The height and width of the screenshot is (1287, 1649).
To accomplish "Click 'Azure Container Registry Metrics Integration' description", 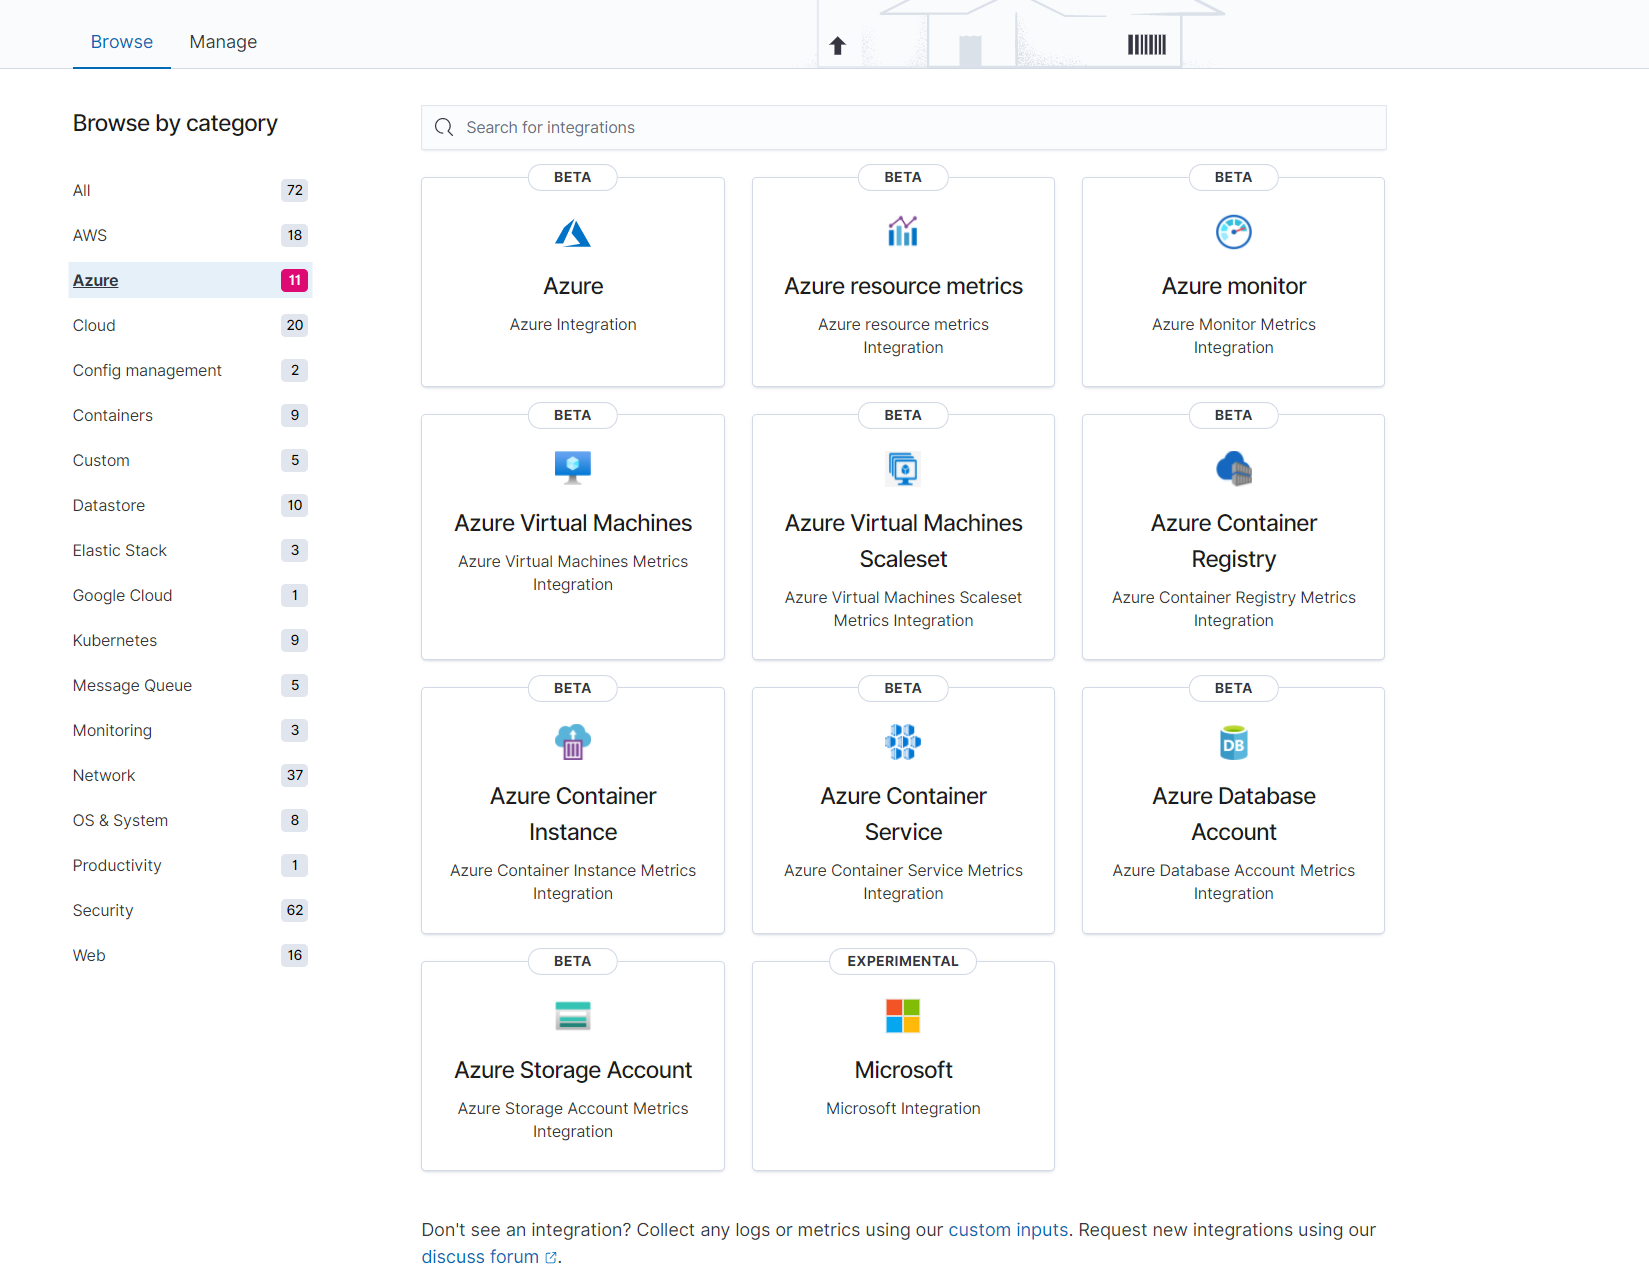I will (x=1234, y=609).
